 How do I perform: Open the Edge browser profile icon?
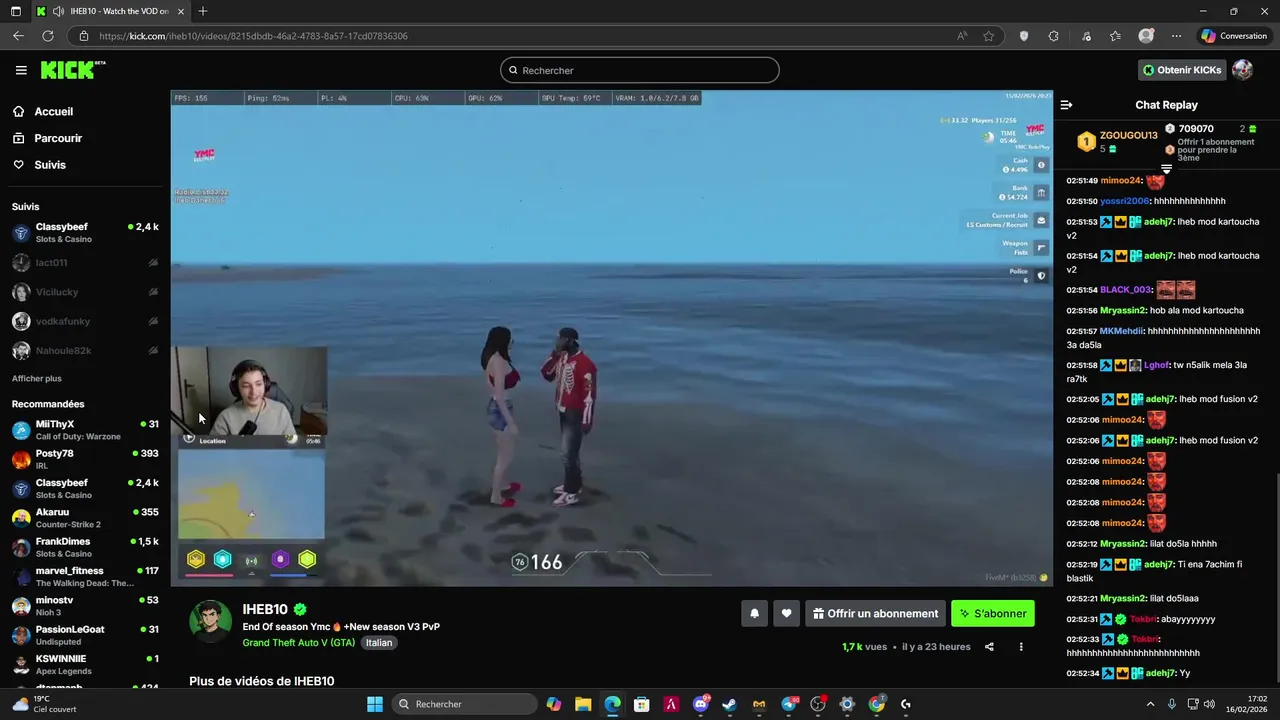pos(1146,36)
